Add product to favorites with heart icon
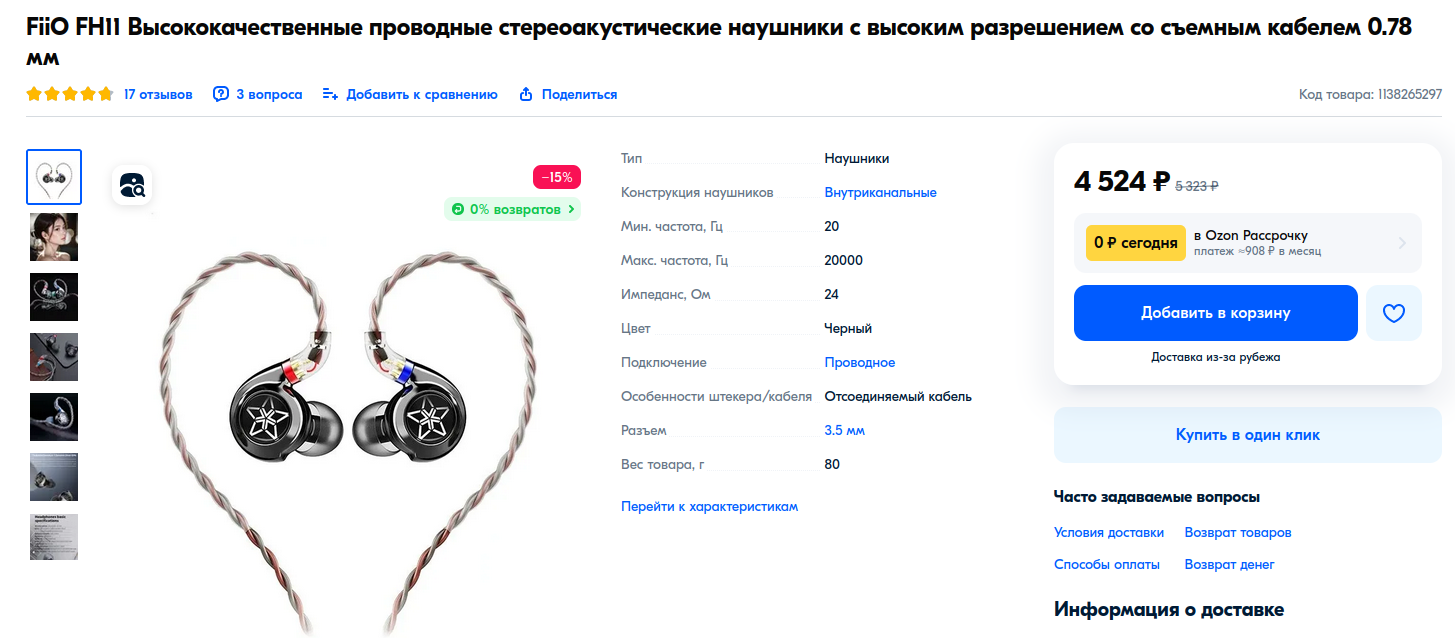Viewport: 1455px width, 638px height. (1393, 313)
